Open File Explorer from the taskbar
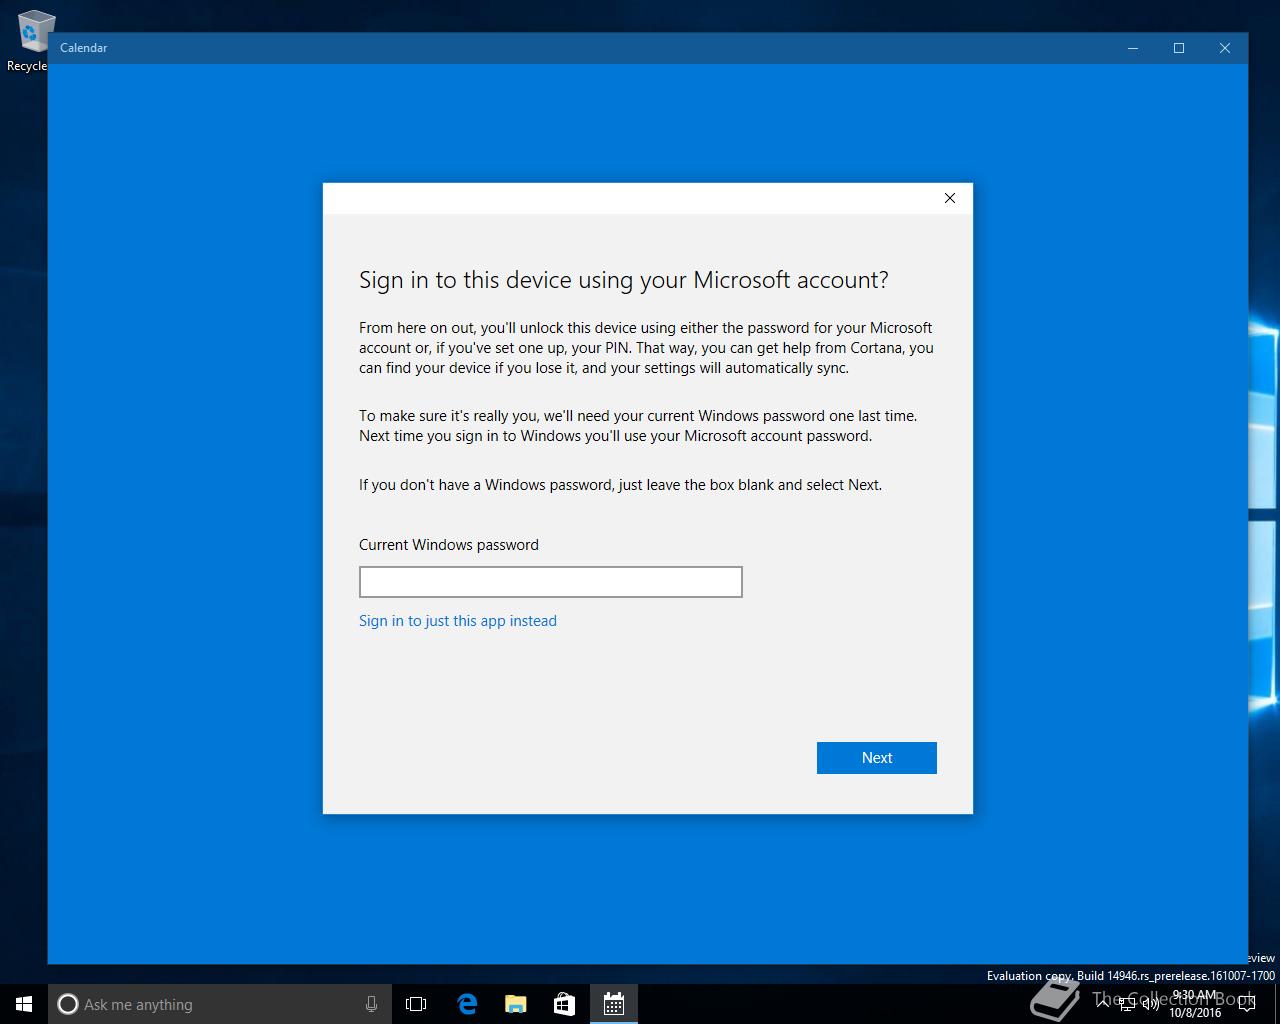Image resolution: width=1280 pixels, height=1024 pixels. (515, 1004)
